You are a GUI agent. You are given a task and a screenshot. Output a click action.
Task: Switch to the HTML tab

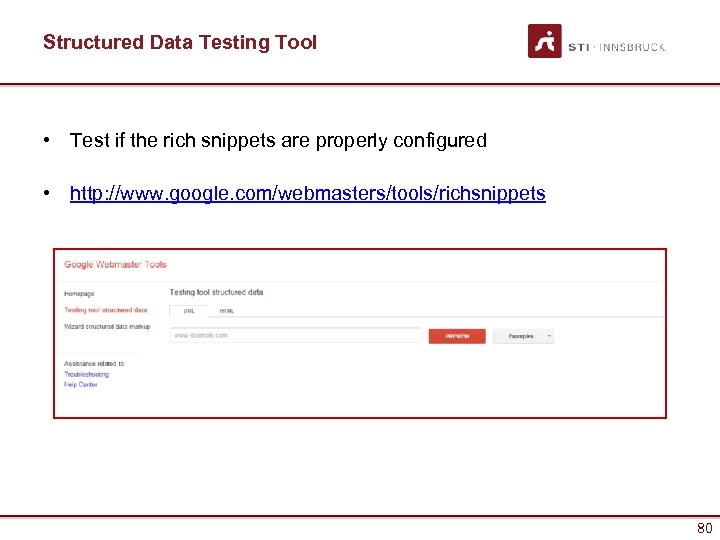tap(227, 311)
